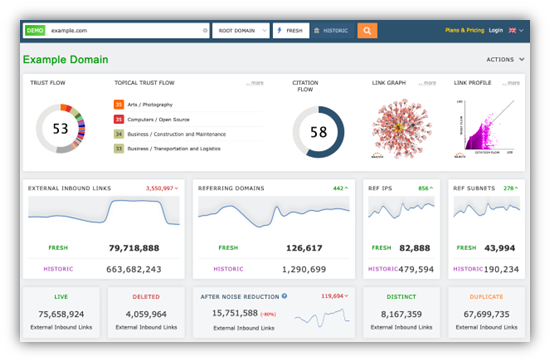Image resolution: width=550 pixels, height=362 pixels.
Task: Click the Distinct links count 8,167,359
Action: coord(401,314)
